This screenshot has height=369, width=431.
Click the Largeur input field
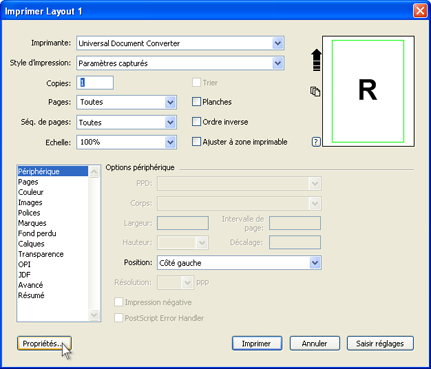[183, 223]
